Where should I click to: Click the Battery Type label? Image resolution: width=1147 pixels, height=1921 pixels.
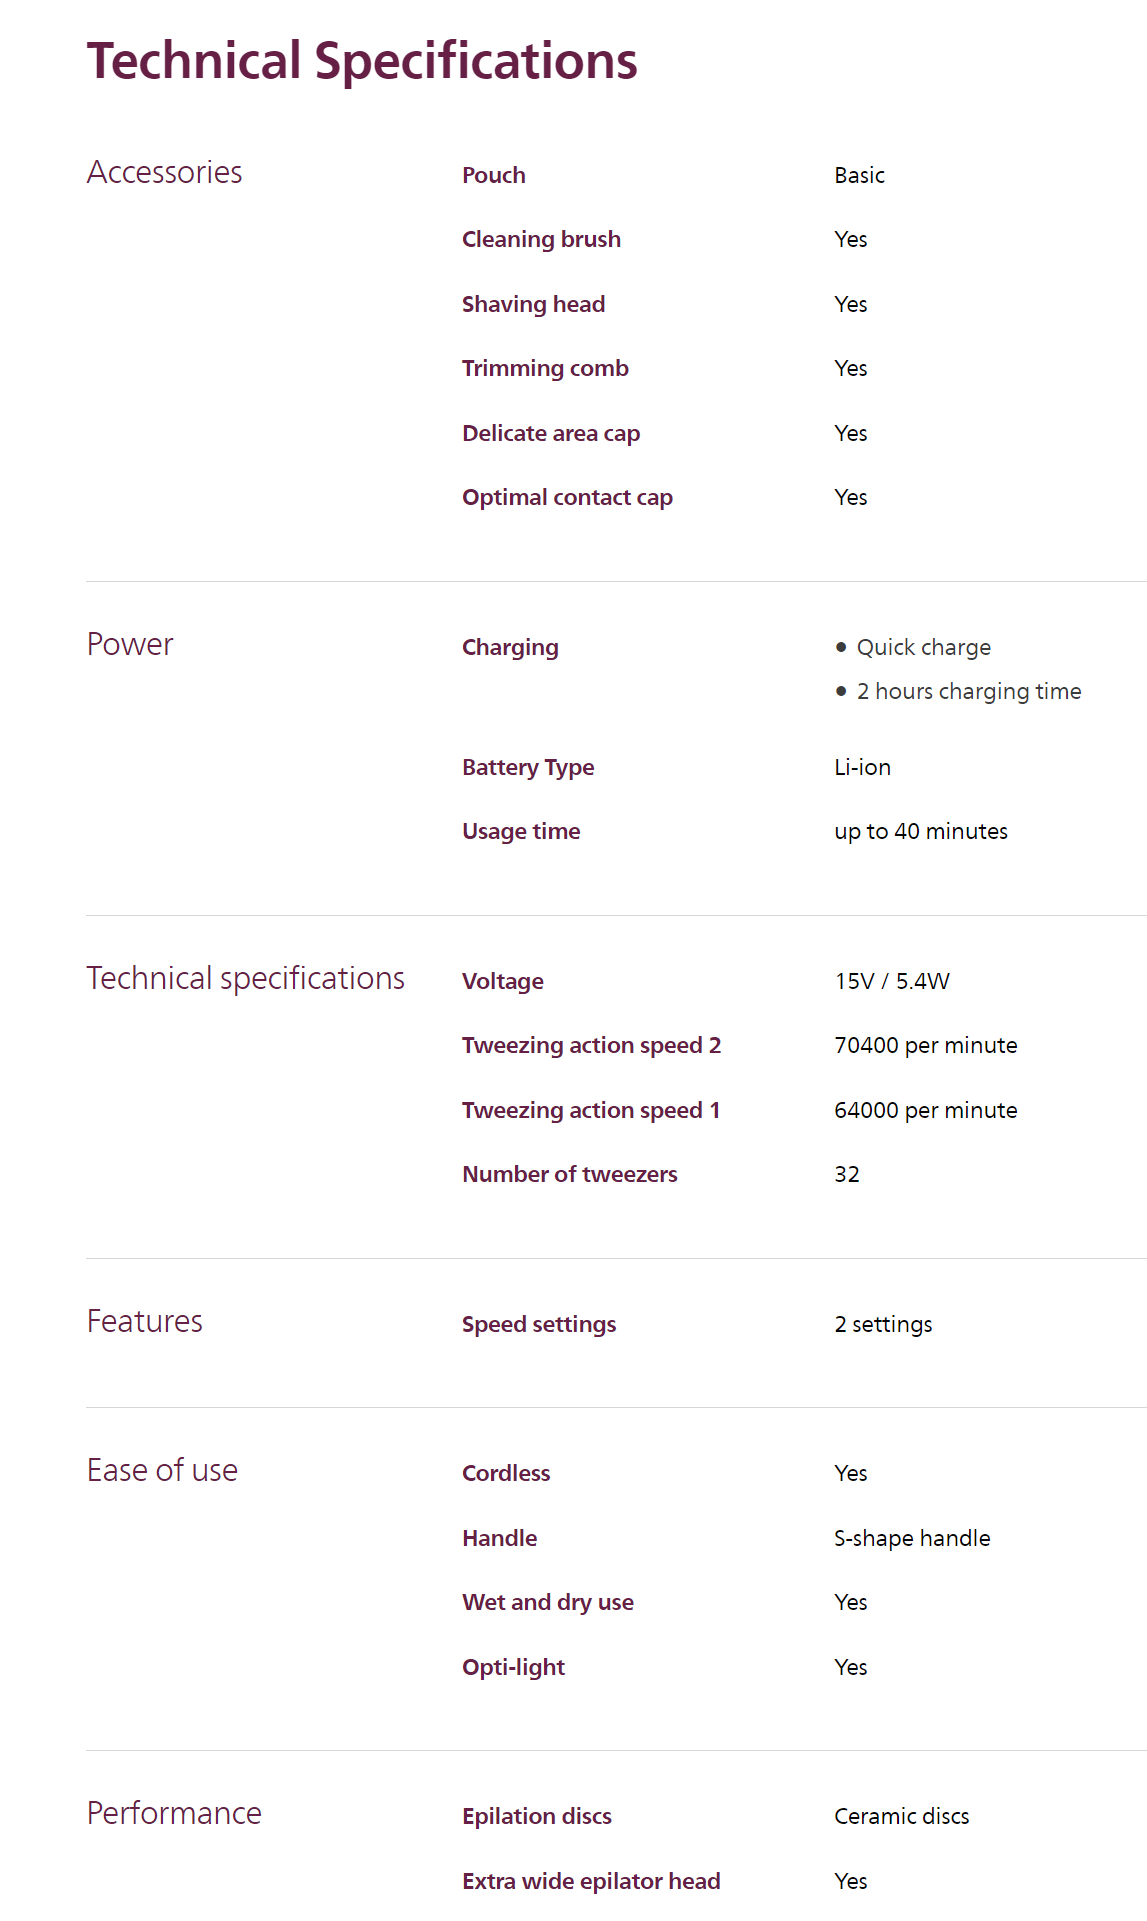point(528,767)
